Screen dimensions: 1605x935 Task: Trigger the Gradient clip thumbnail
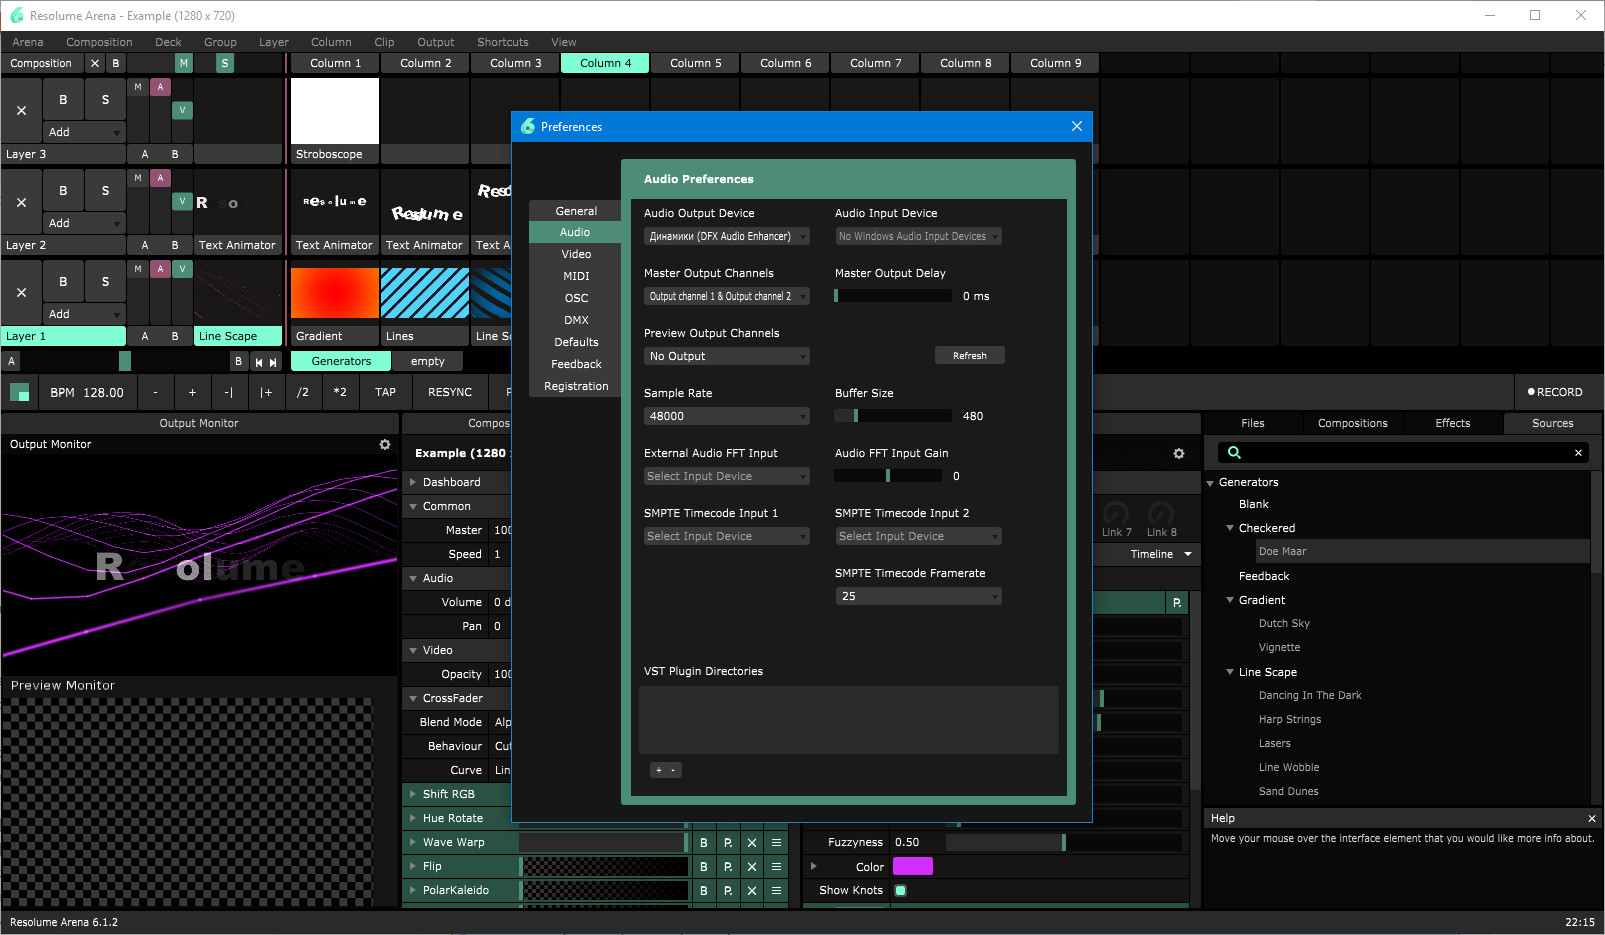pos(335,293)
